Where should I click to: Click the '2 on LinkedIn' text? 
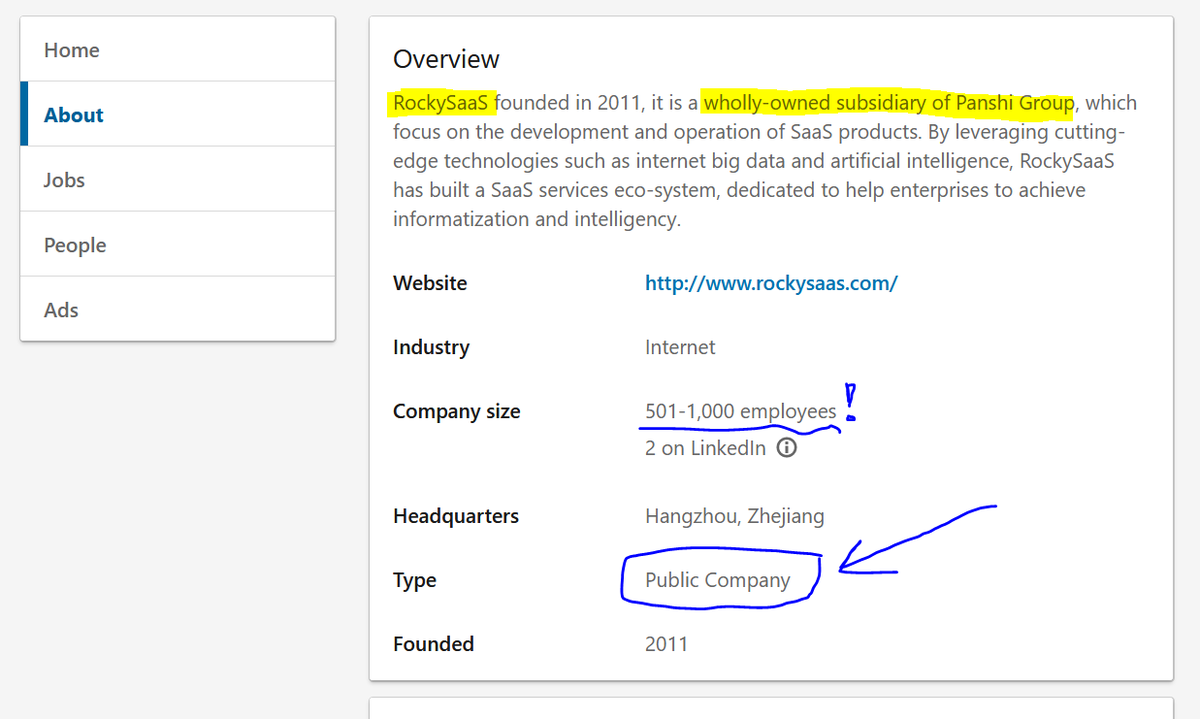coord(706,448)
